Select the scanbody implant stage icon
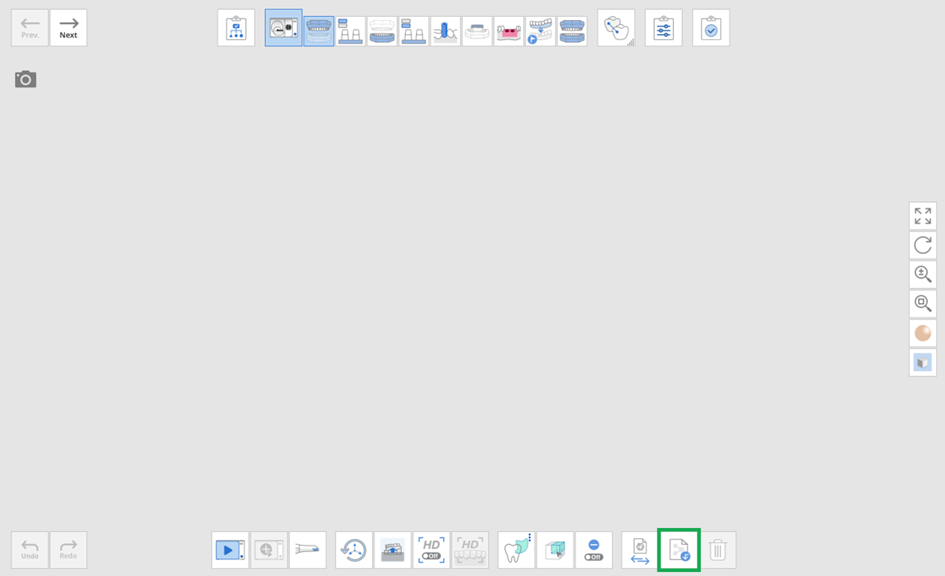 (445, 31)
